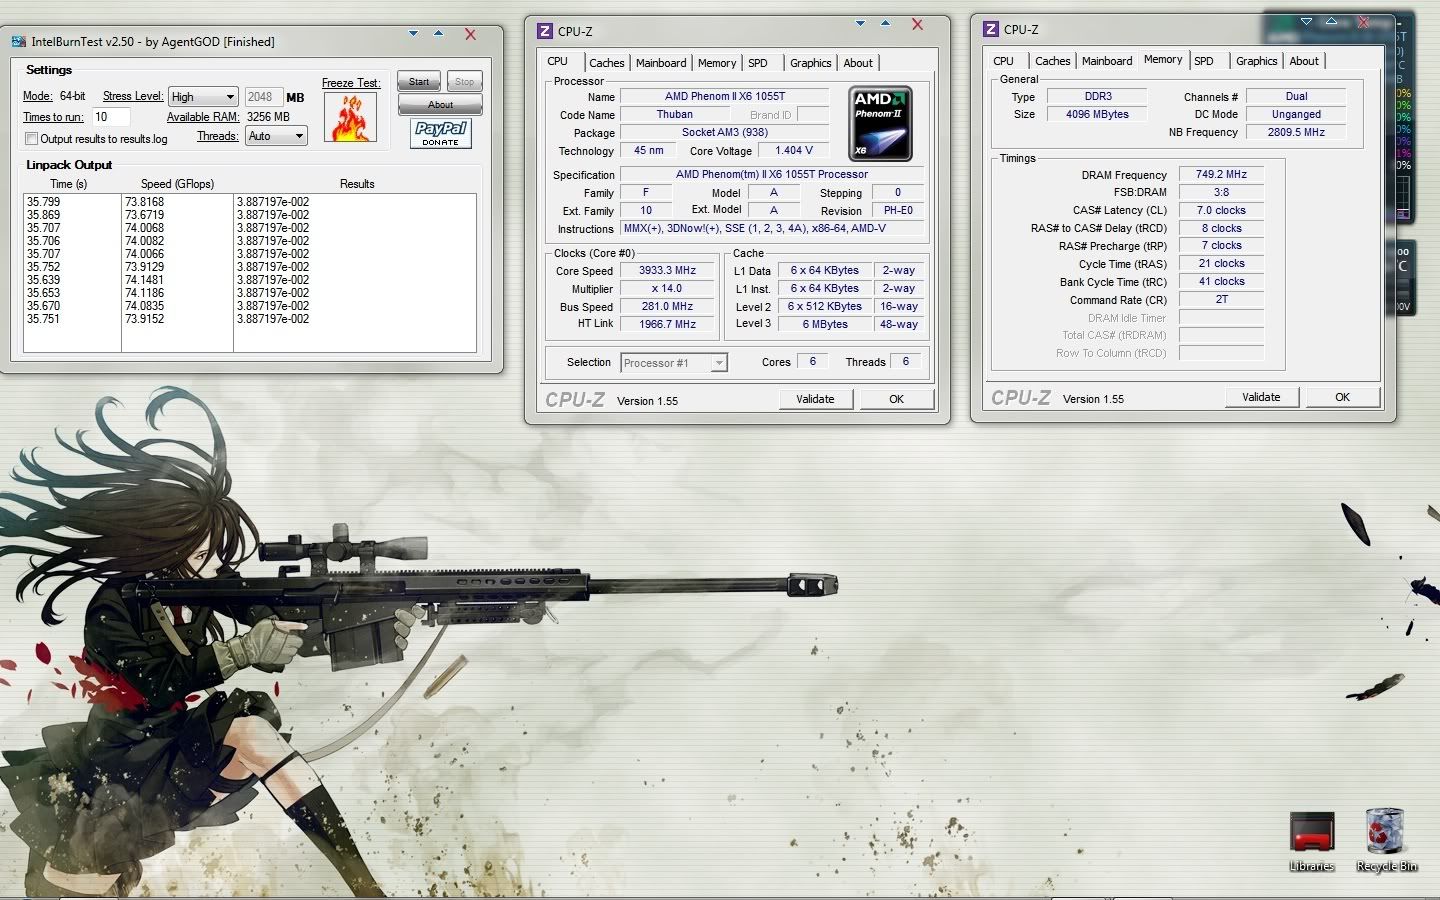Click OK in the CPU-Z CPU window
This screenshot has height=900, width=1440.
[896, 399]
